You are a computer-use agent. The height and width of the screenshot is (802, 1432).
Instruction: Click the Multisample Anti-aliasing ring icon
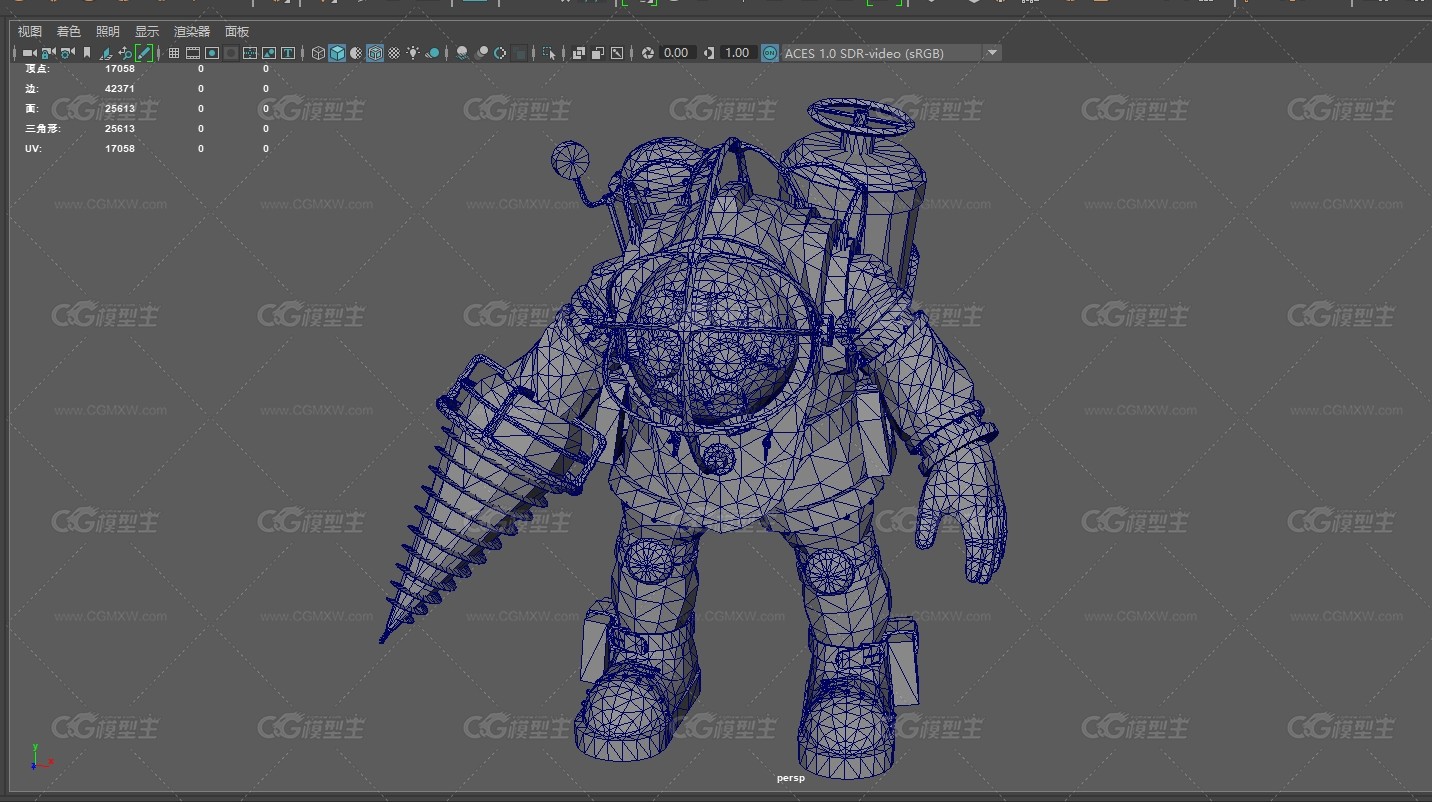coord(500,53)
